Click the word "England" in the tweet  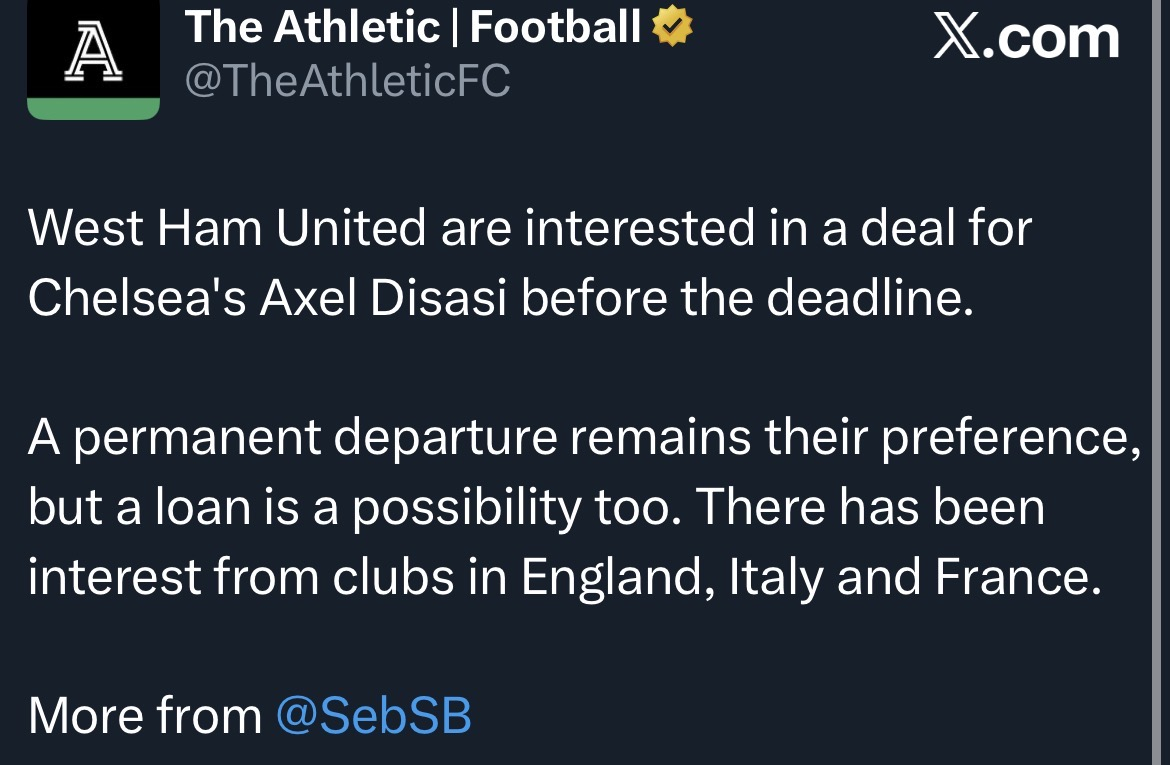pyautogui.click(x=617, y=579)
